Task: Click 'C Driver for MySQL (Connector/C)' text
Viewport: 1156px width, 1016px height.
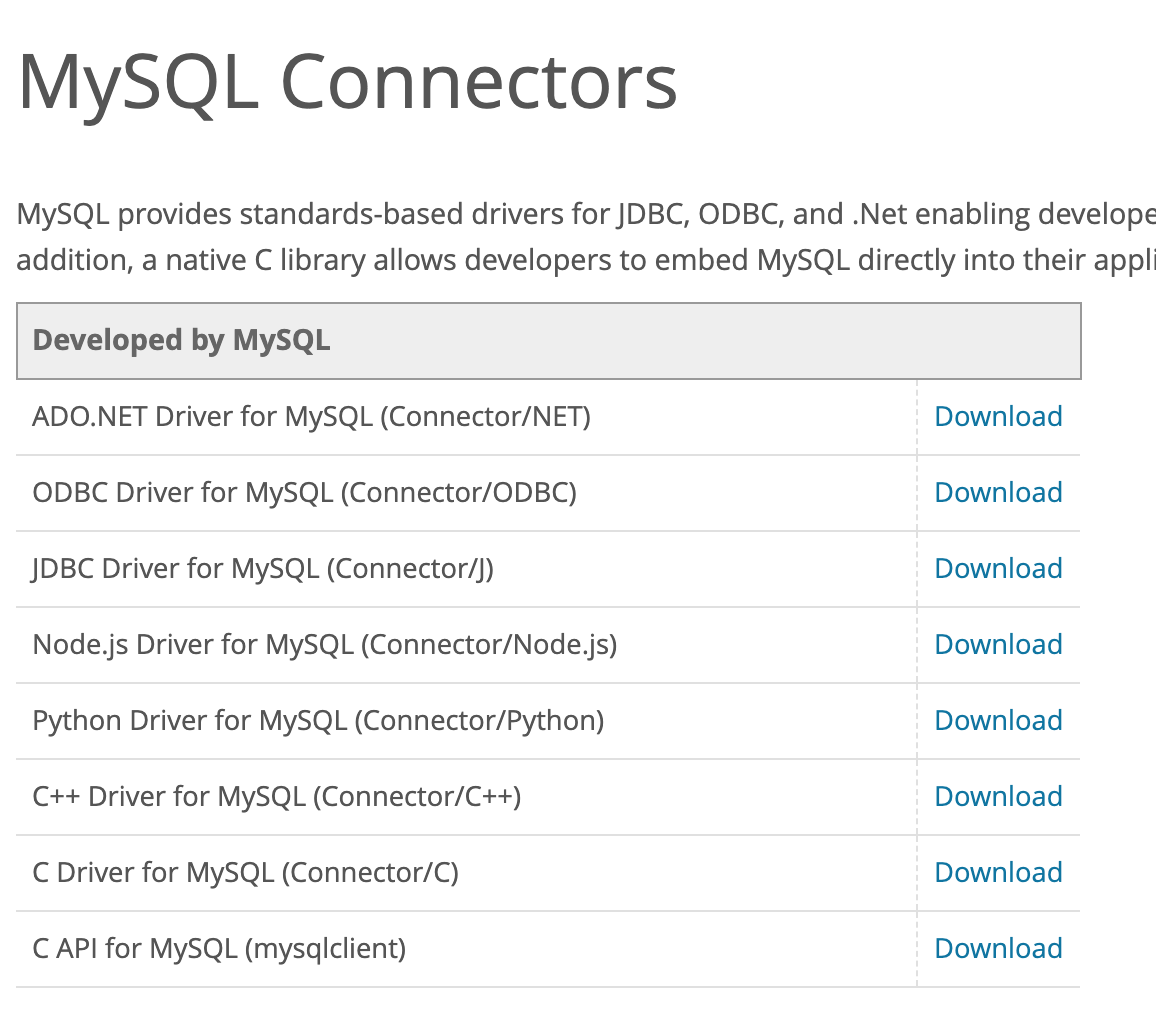Action: point(246,873)
